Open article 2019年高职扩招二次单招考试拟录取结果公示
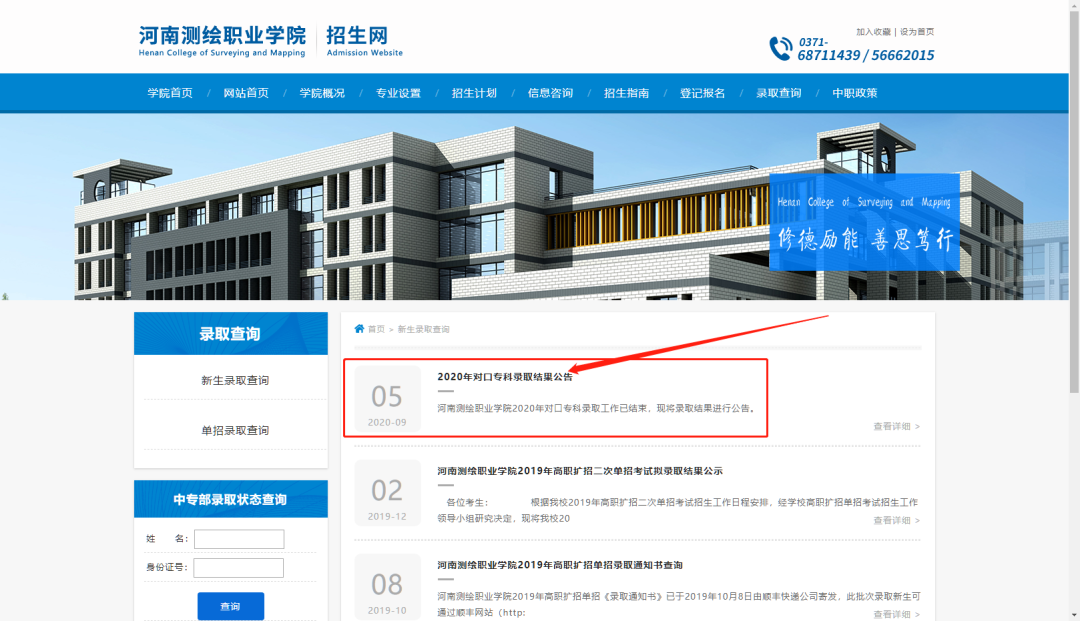Image resolution: width=1080 pixels, height=621 pixels. click(x=580, y=471)
